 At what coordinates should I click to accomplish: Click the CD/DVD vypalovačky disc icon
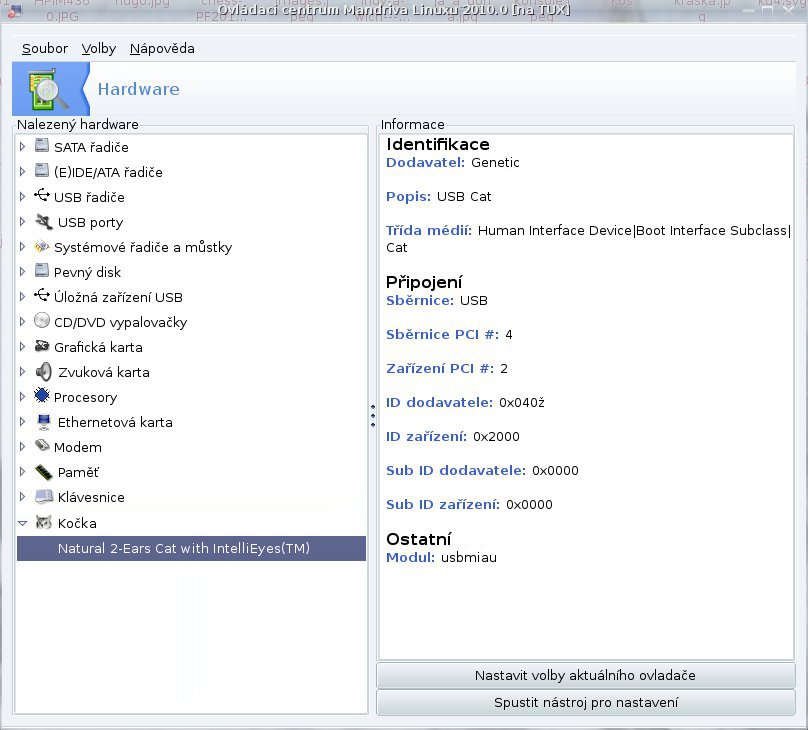[42, 320]
